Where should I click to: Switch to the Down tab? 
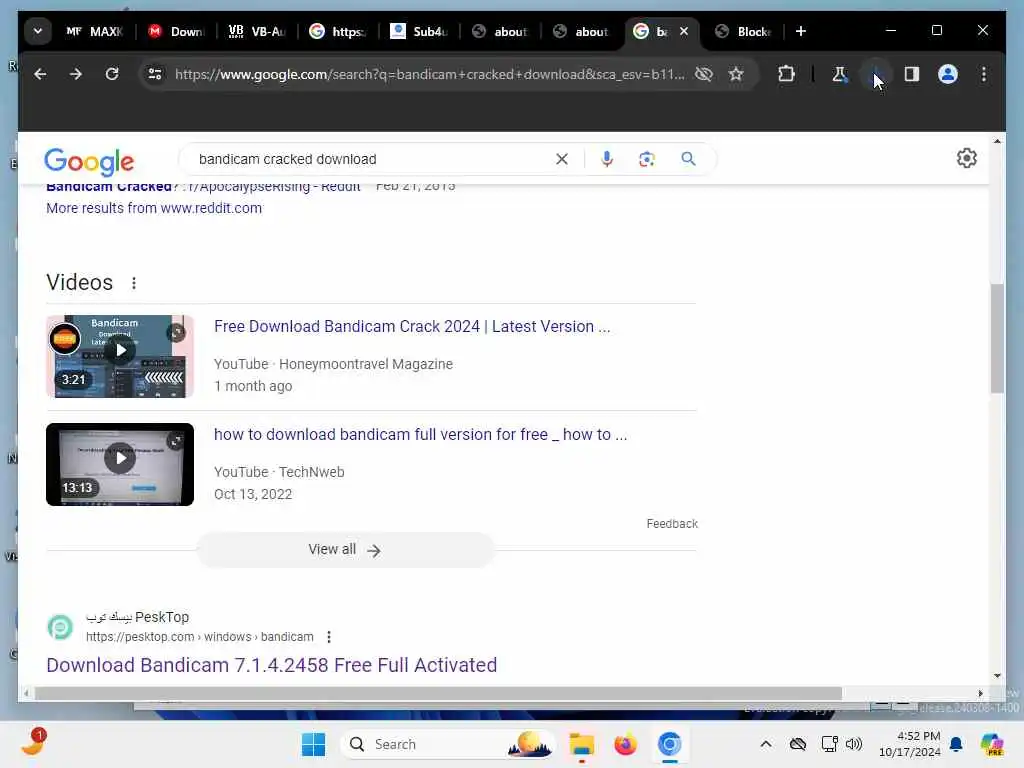(x=176, y=31)
